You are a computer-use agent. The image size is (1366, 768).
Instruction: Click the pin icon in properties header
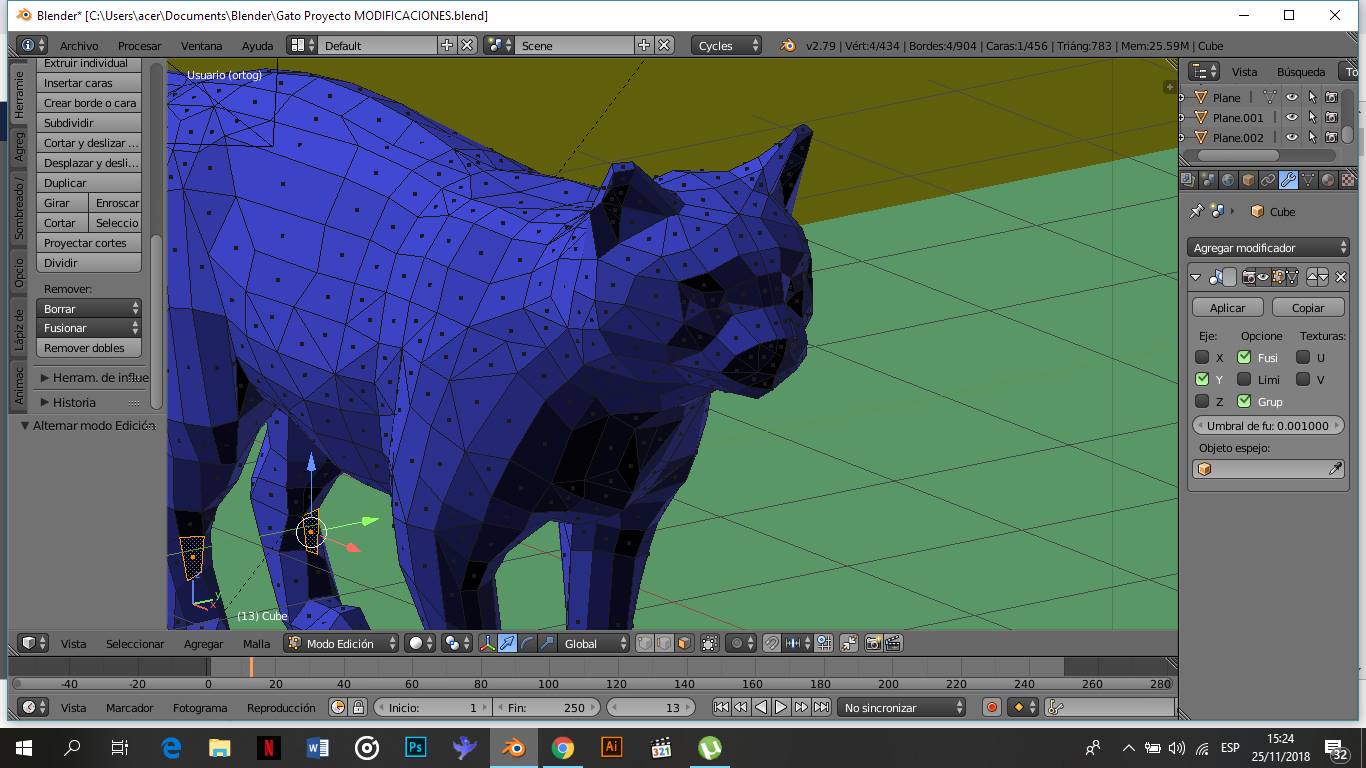(1196, 211)
